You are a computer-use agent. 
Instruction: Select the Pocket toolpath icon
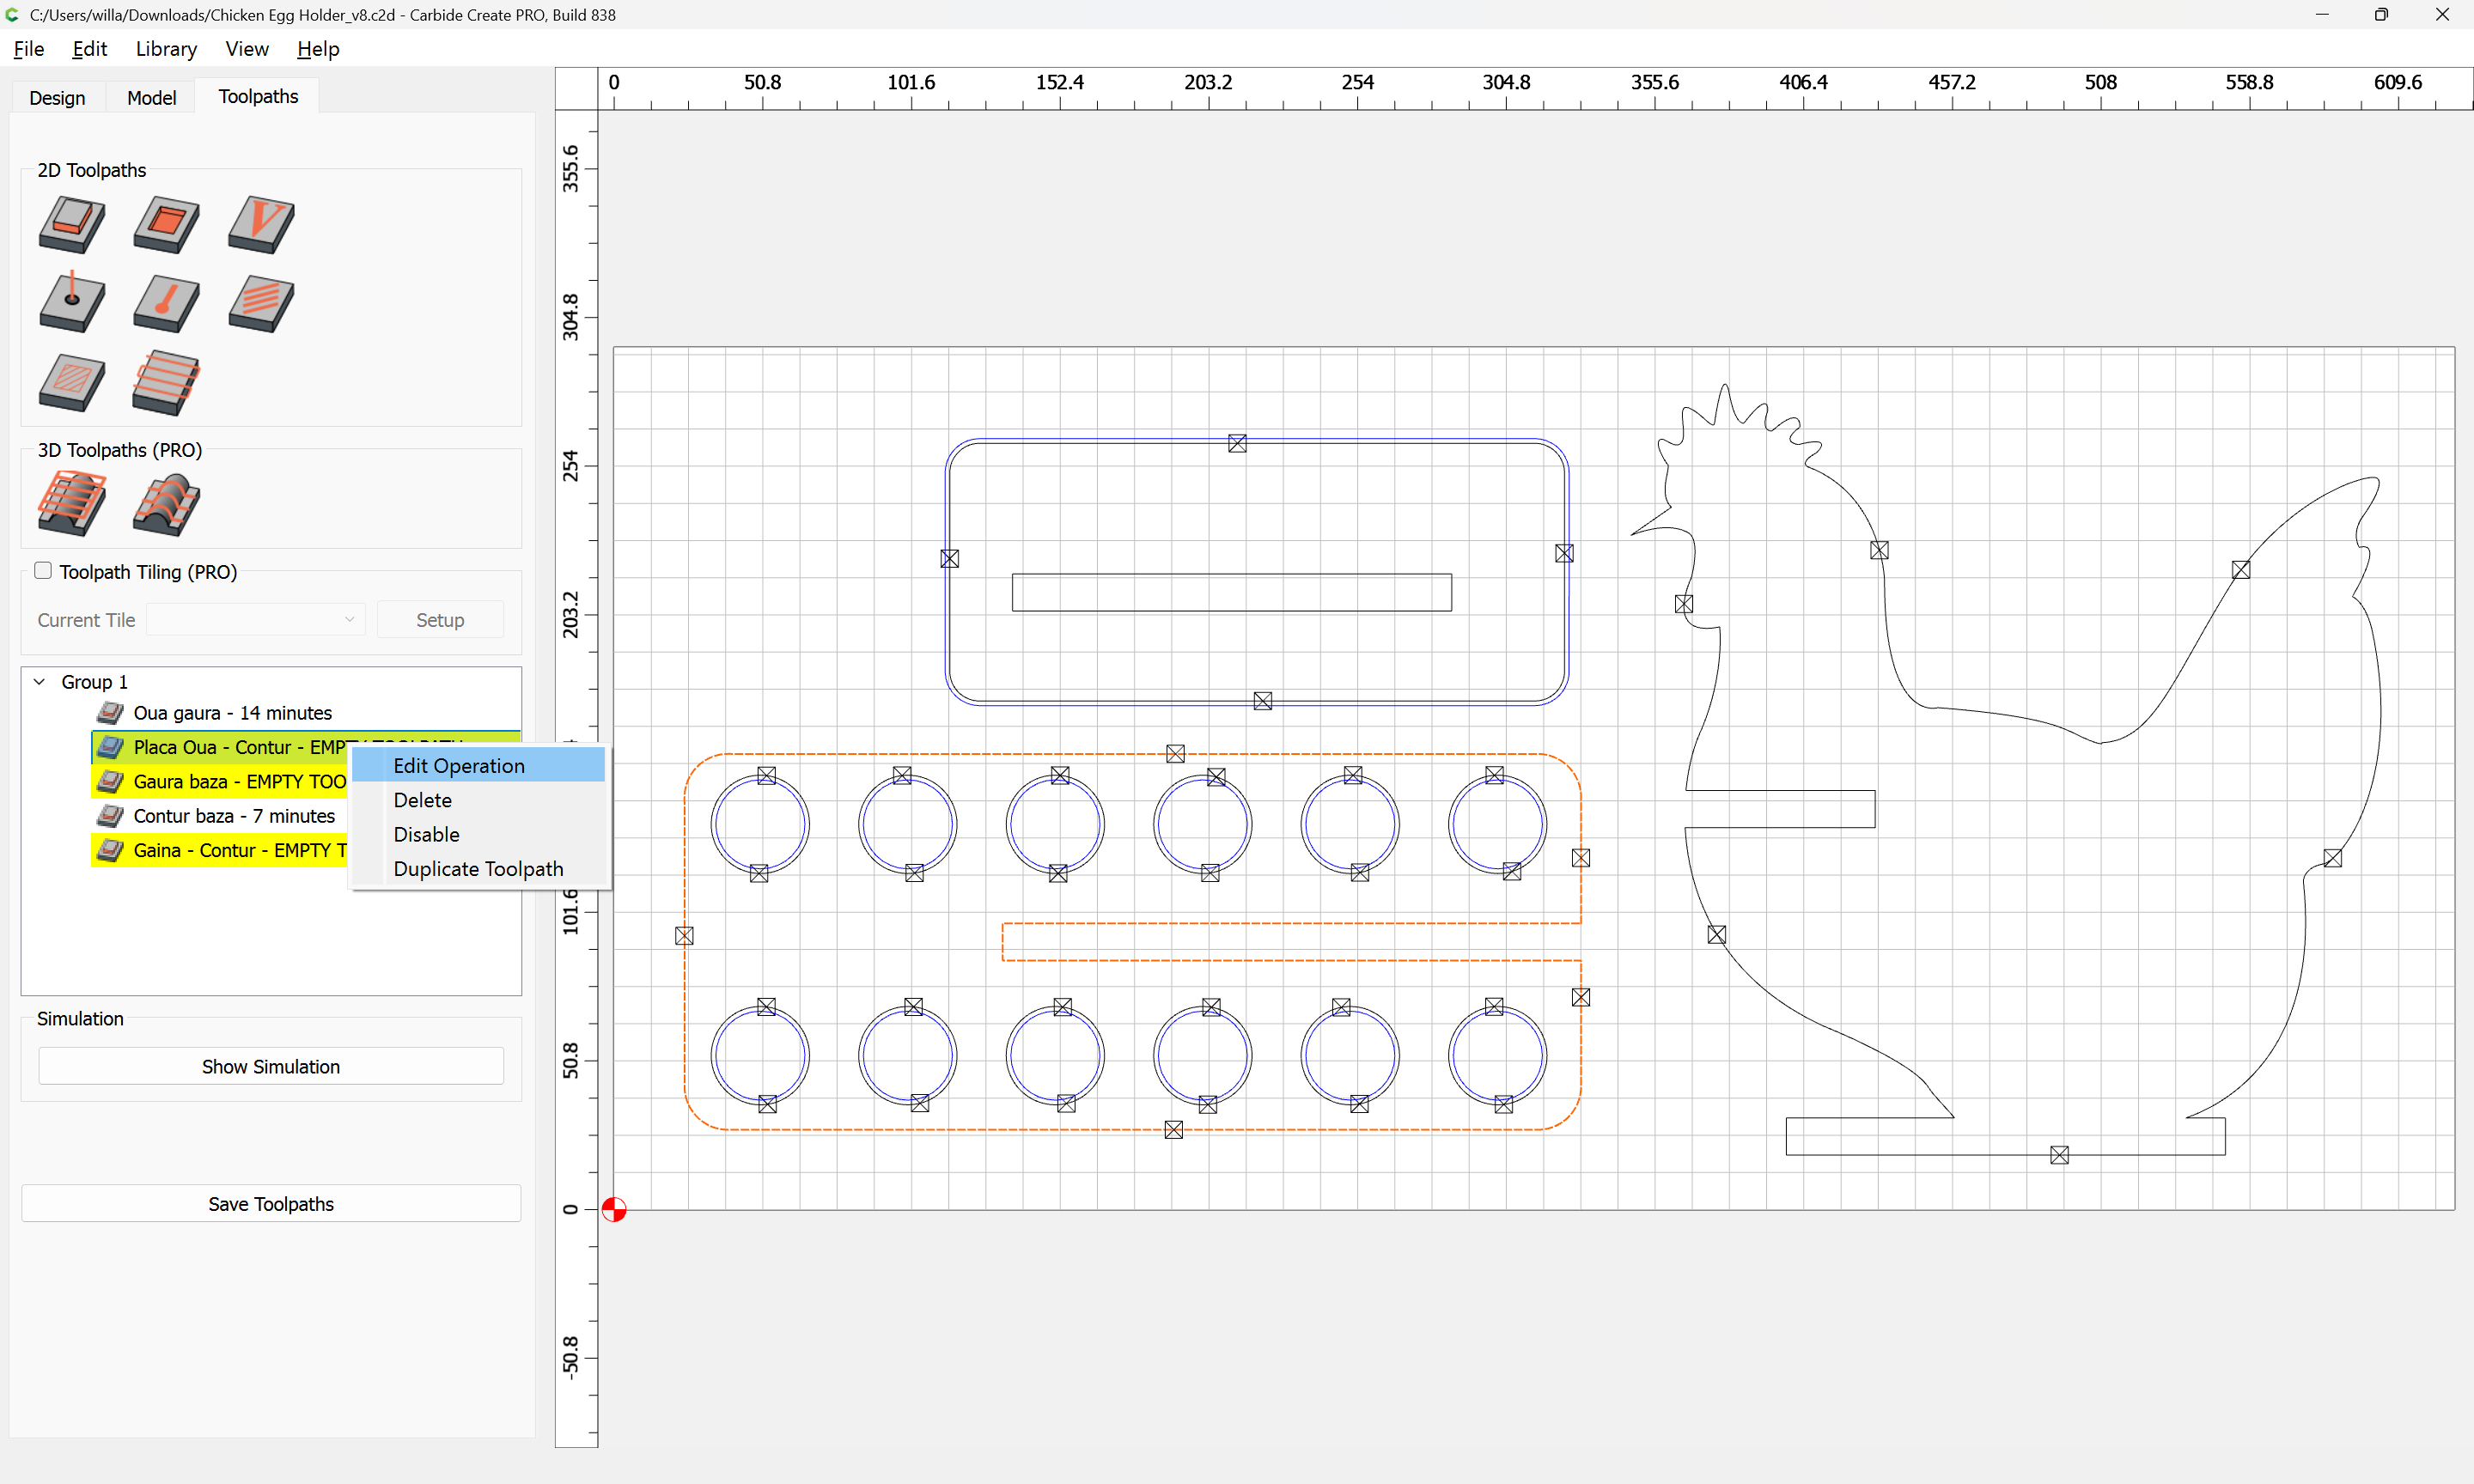pyautogui.click(x=166, y=224)
